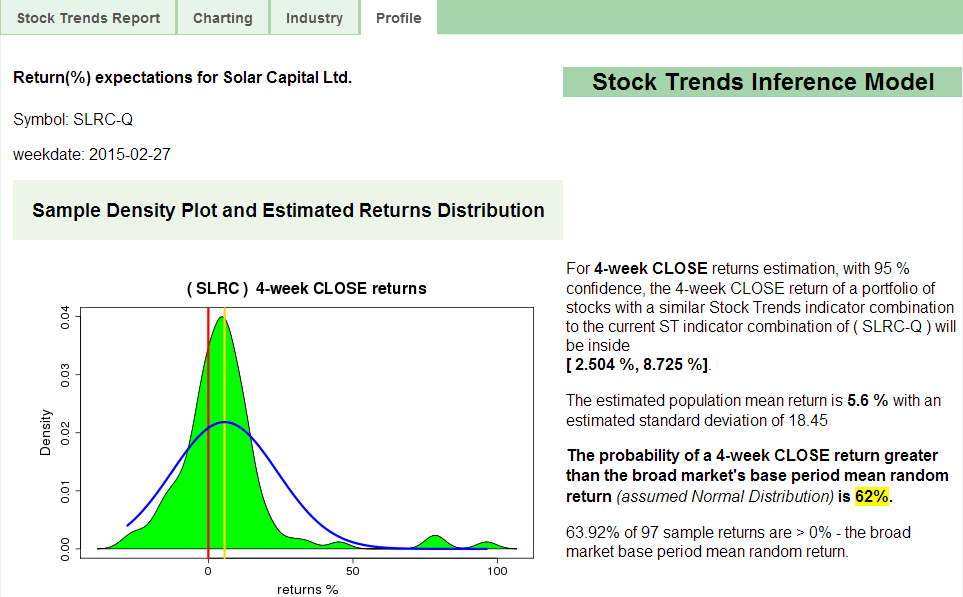Click the estimated standard deviation of 18.45 text
The height and width of the screenshot is (597, 963).
[x=696, y=420]
